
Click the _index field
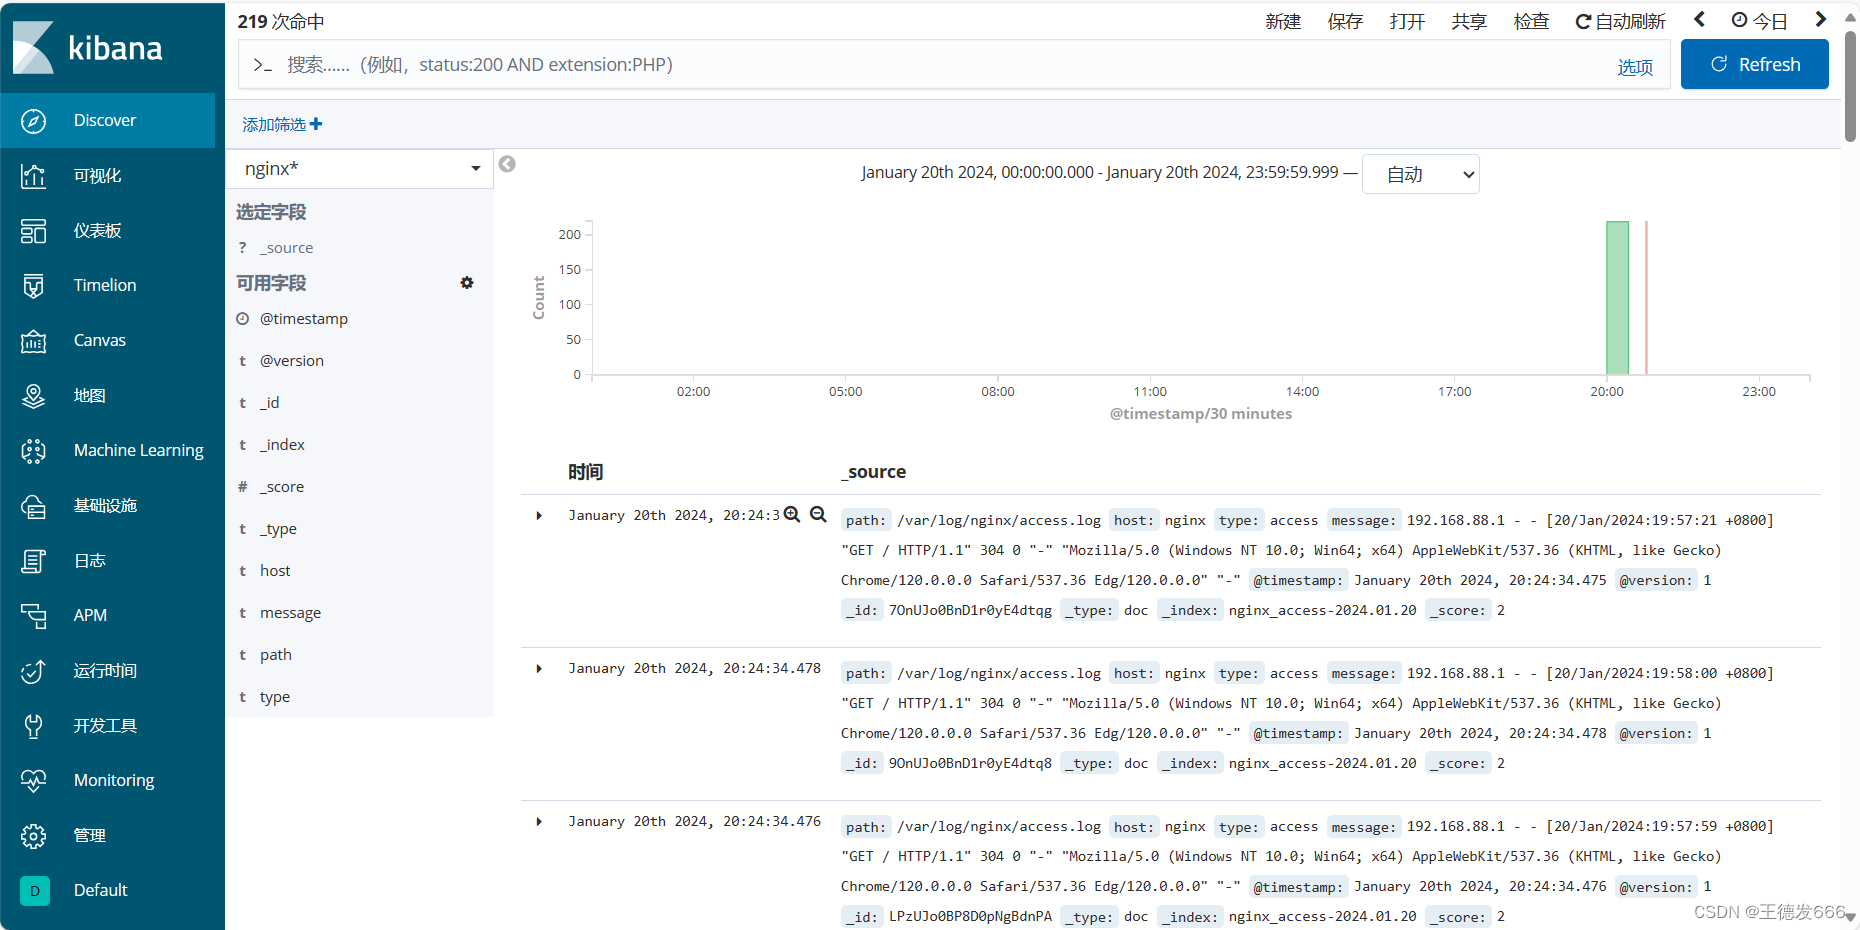click(282, 445)
